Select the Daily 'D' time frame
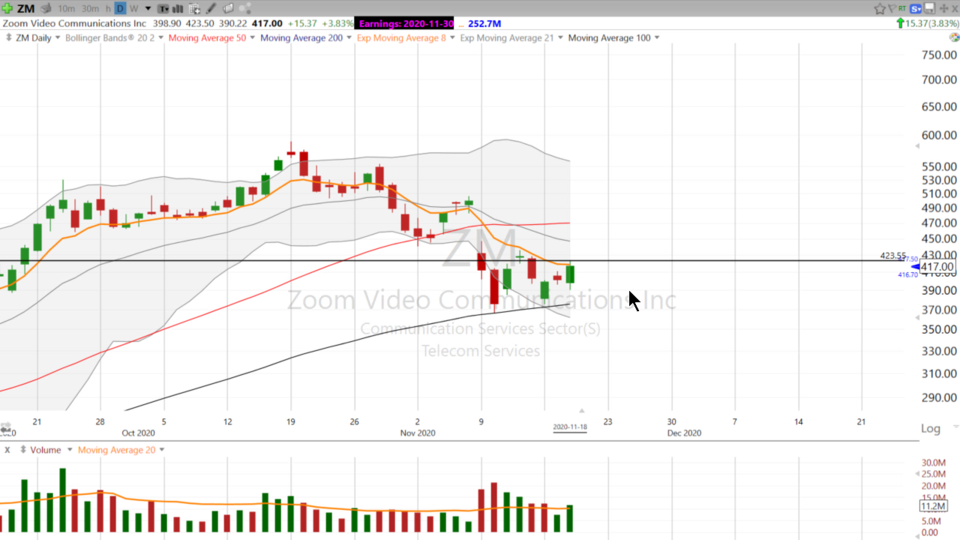The image size is (960, 540). [x=120, y=9]
